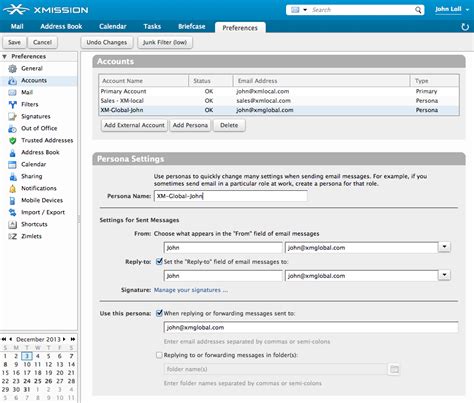474x403 pixels.
Task: Open the Reply-to email address dropdown
Action: 444,275
